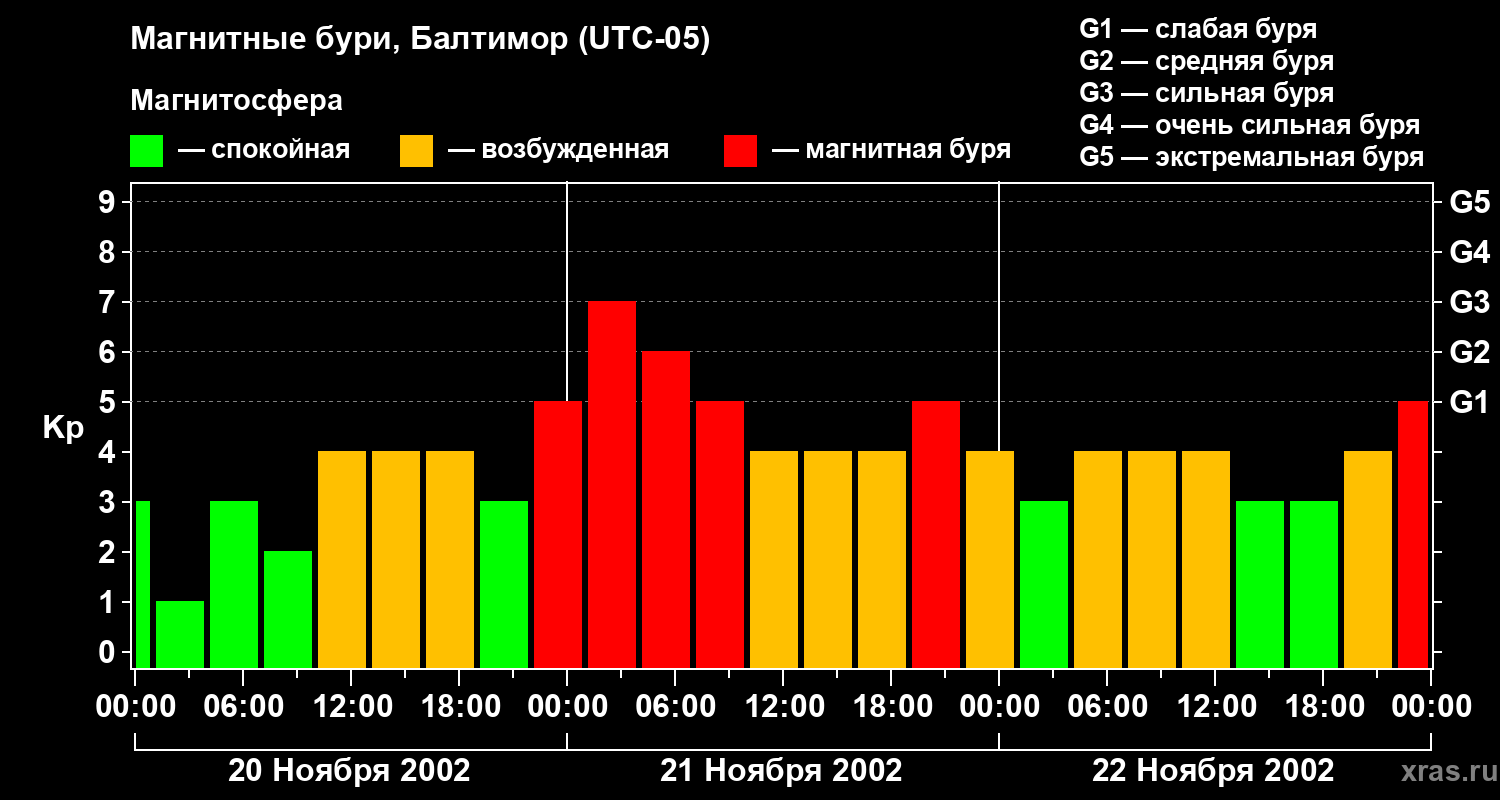1500x800 pixels.
Task: Click the G1 — слабая буря line
Action: pyautogui.click(x=1198, y=29)
